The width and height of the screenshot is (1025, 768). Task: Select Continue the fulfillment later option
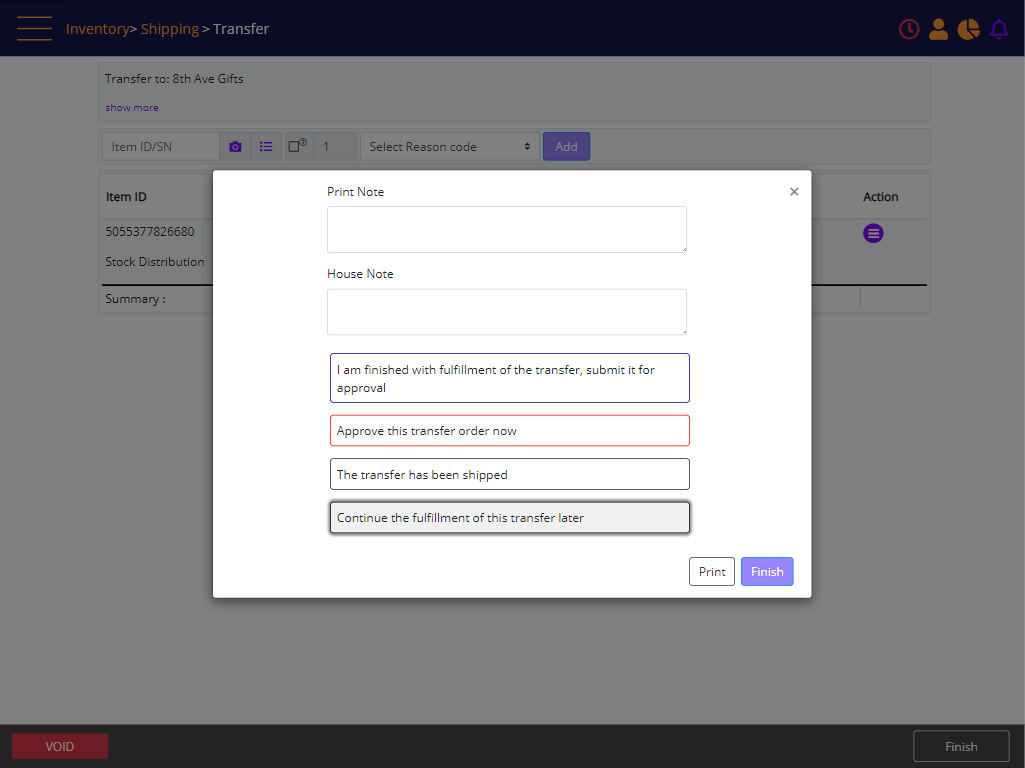509,517
